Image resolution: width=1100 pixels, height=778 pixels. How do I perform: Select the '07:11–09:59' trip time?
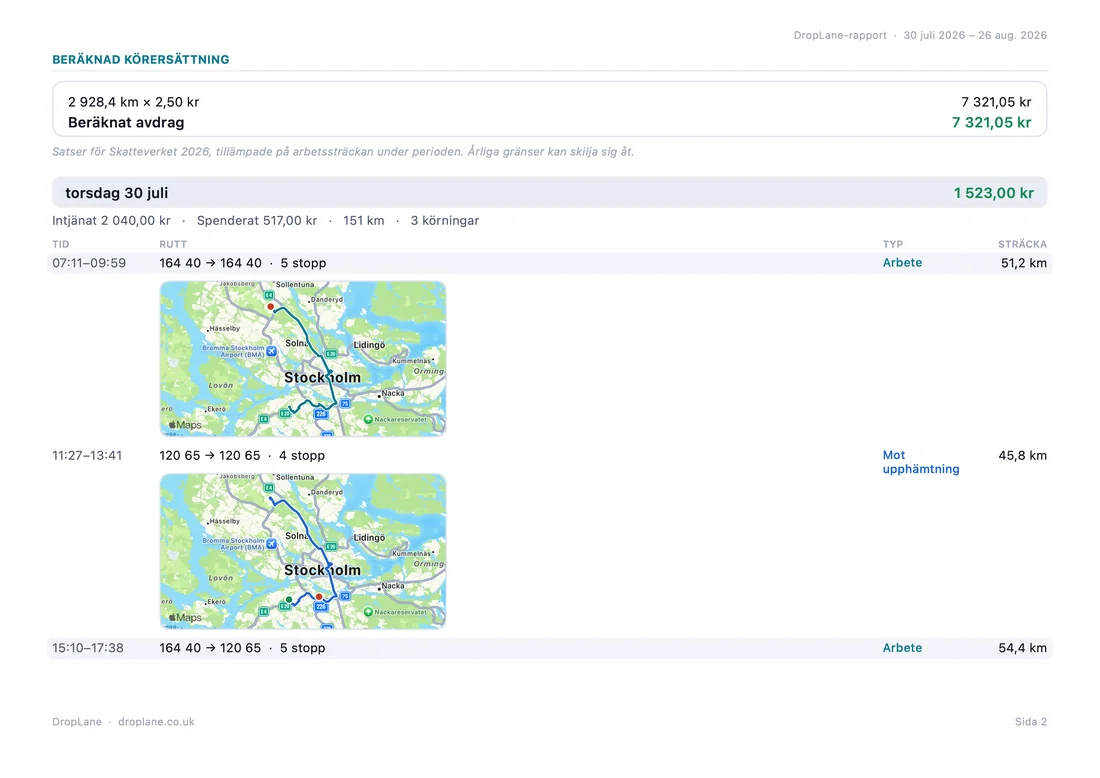(89, 263)
